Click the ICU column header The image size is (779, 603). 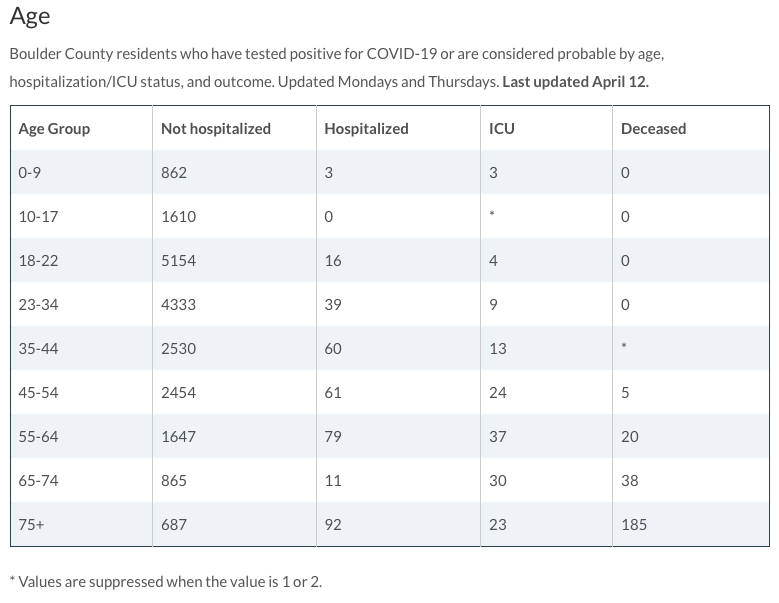tap(502, 129)
